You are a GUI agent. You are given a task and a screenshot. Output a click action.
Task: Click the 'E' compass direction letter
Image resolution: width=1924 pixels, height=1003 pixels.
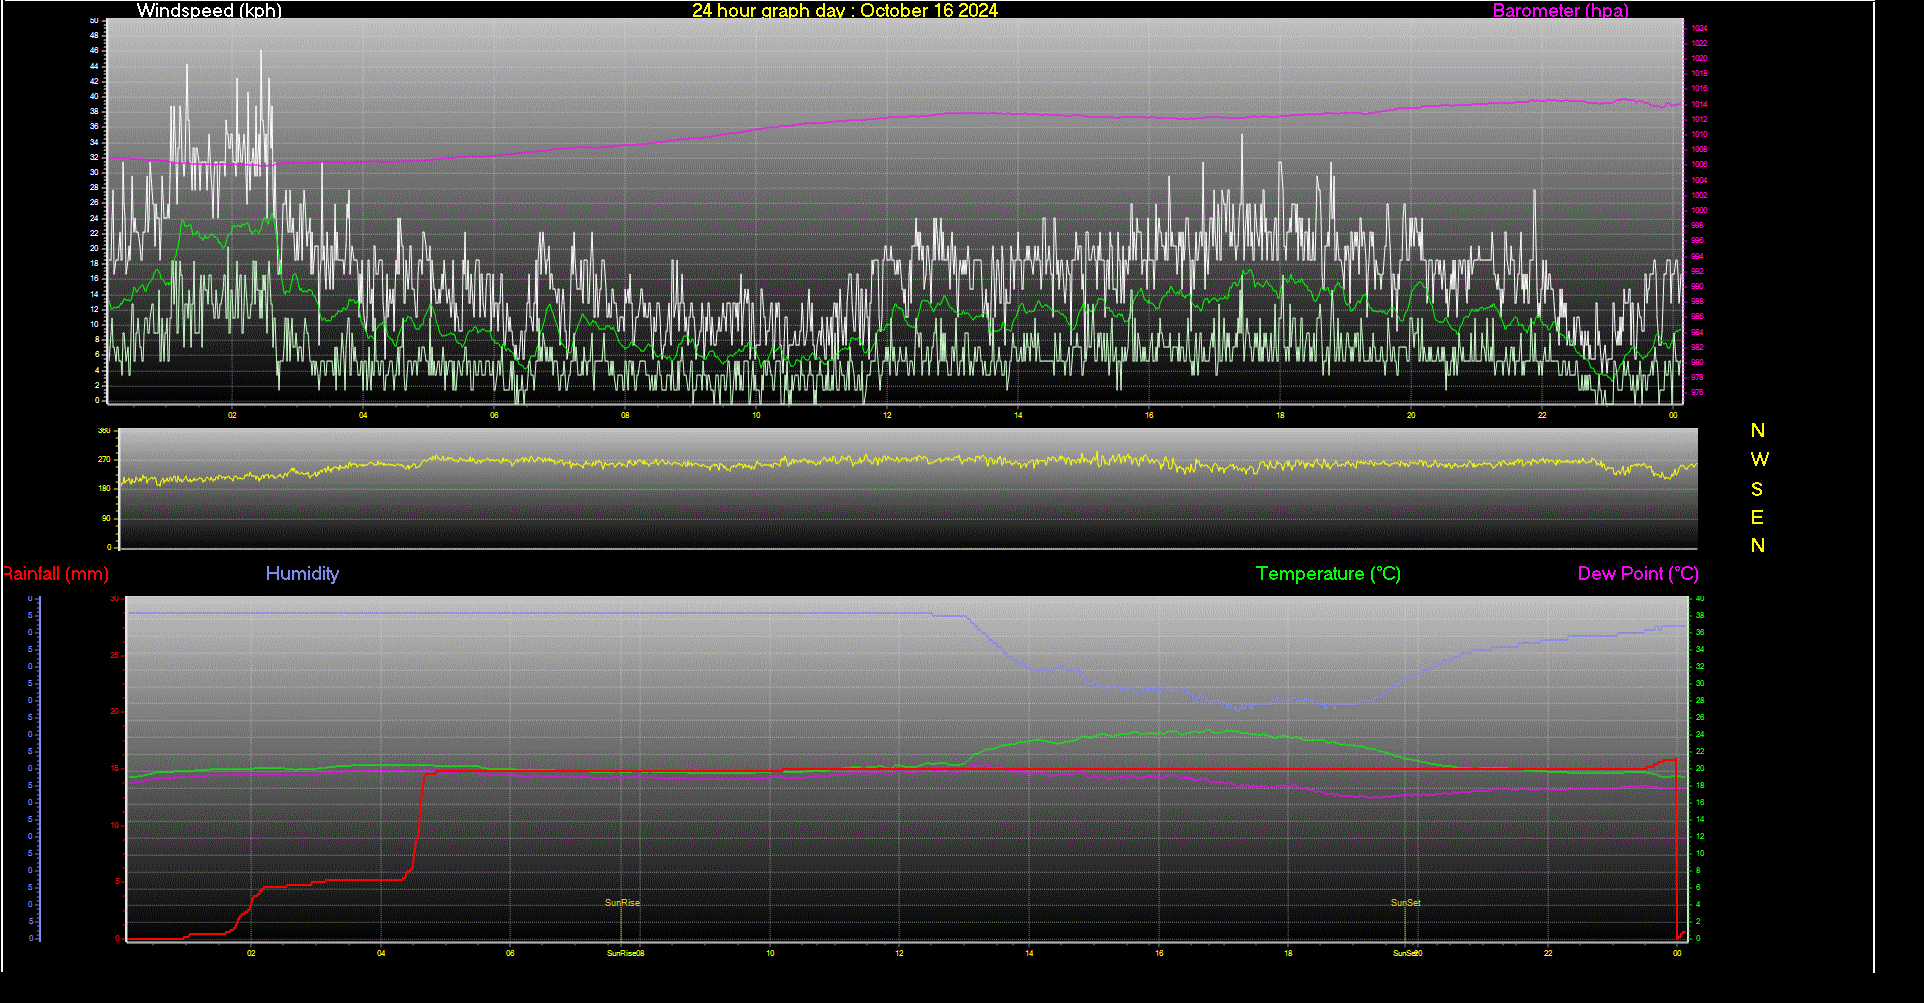(1757, 517)
